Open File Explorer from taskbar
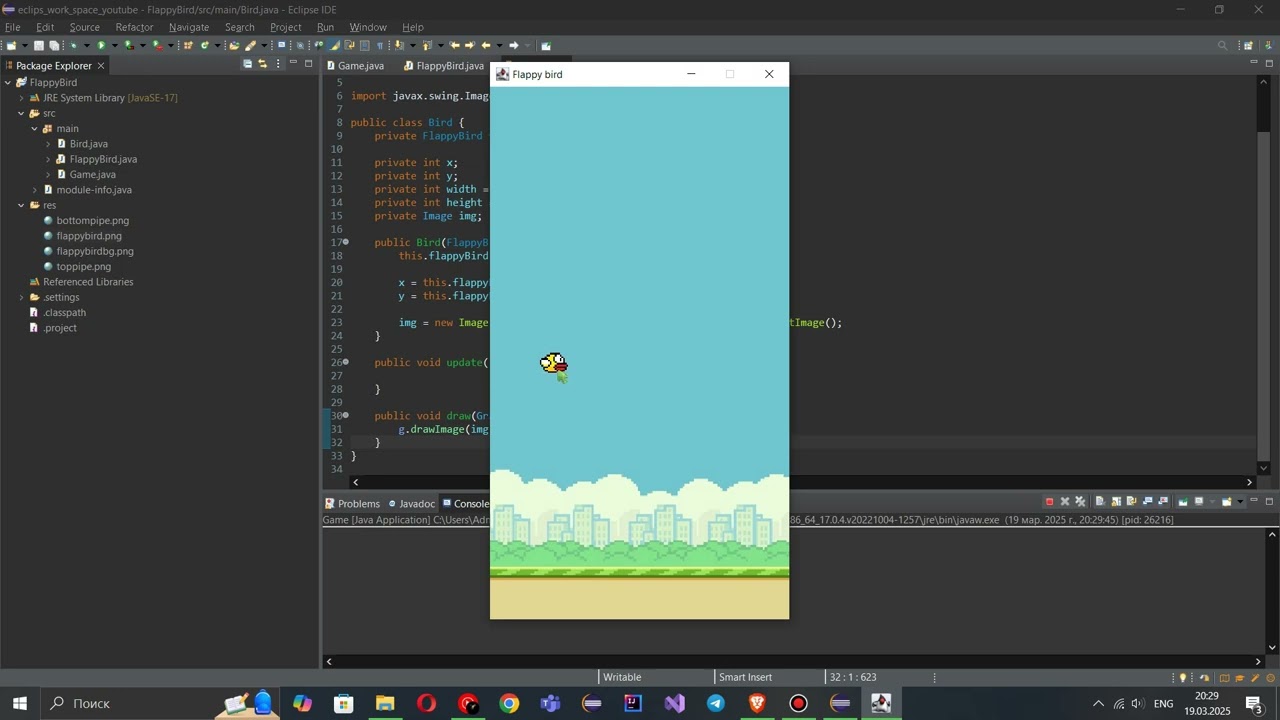This screenshot has width=1280, height=720. click(385, 704)
